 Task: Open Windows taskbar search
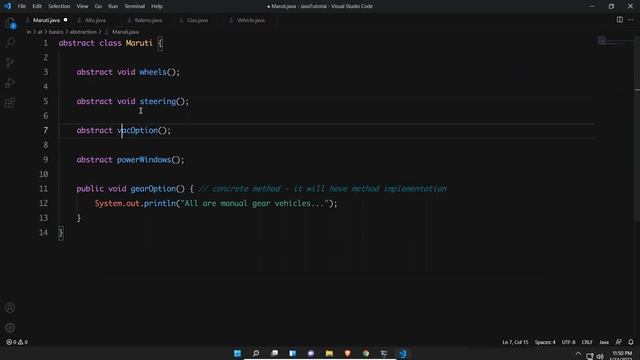256,353
